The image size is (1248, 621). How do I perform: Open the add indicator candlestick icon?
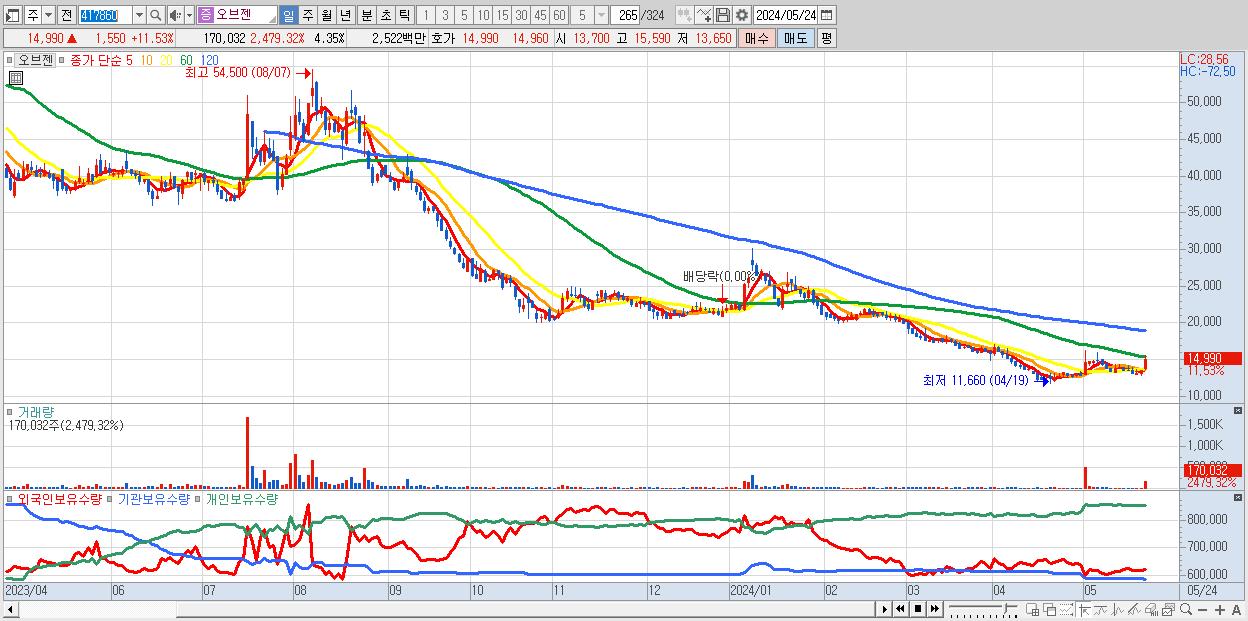tap(684, 15)
